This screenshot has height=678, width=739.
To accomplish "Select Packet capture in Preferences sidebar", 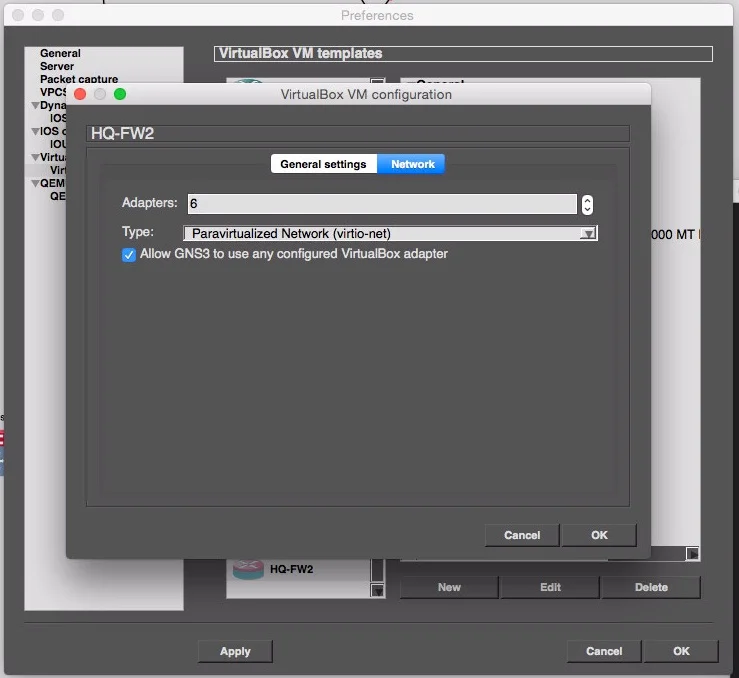I will click(x=79, y=79).
